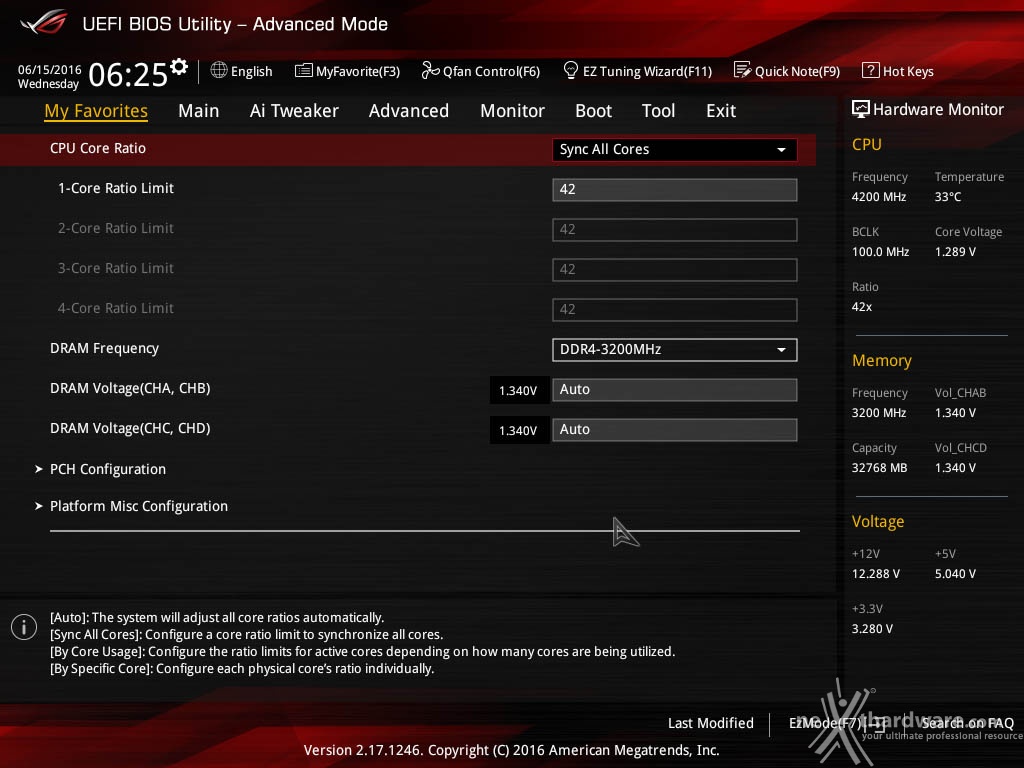Click the DRAM Frequency label
1024x768 pixels.
tap(104, 348)
